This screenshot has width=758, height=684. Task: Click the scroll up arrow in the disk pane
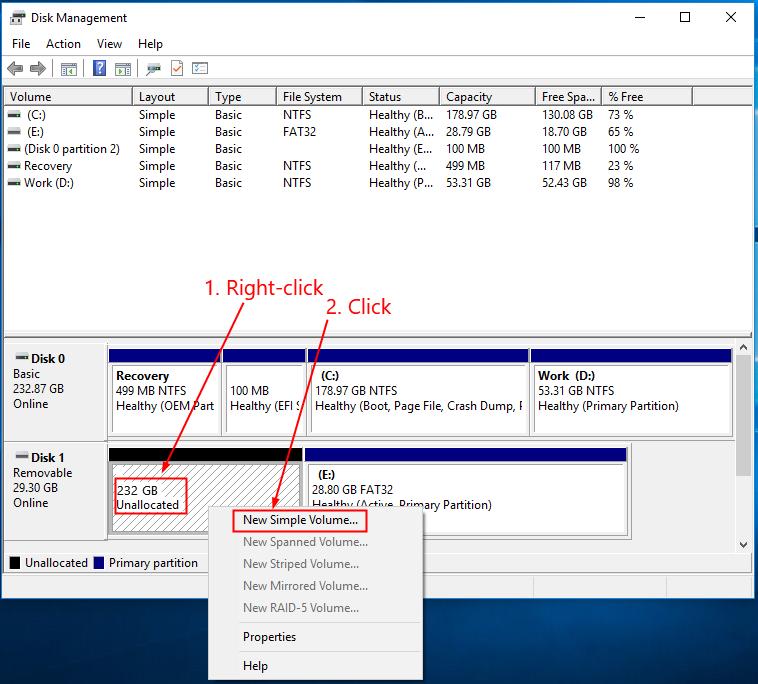[x=743, y=348]
